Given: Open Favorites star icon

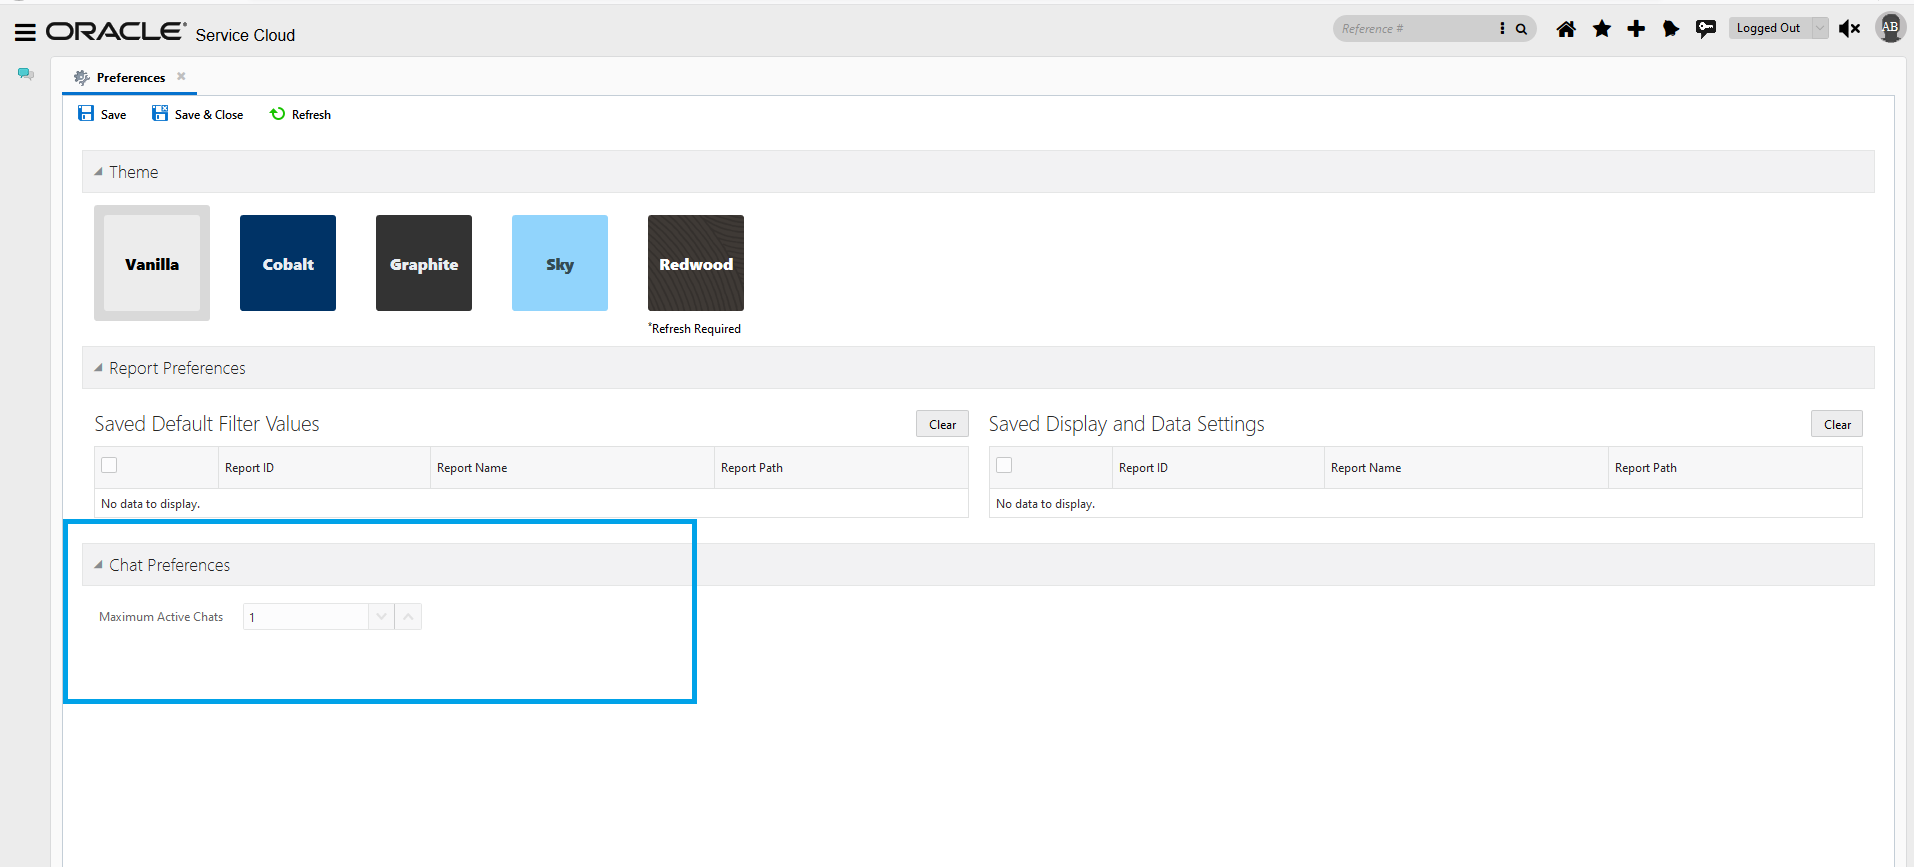Looking at the screenshot, I should tap(1602, 28).
